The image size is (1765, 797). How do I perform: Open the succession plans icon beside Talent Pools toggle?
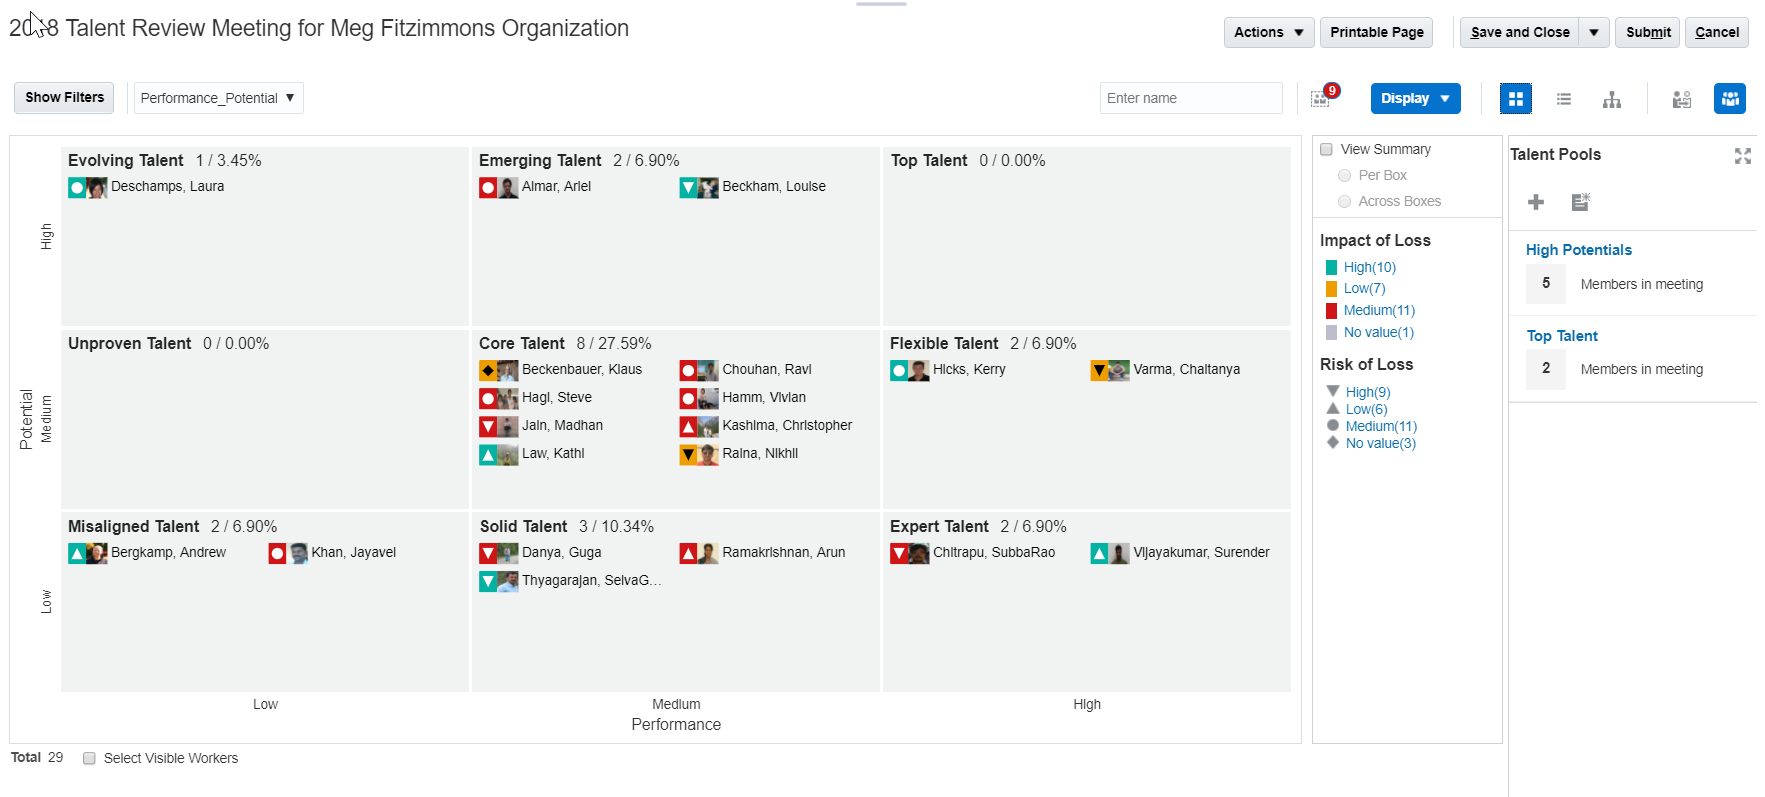tap(1682, 98)
